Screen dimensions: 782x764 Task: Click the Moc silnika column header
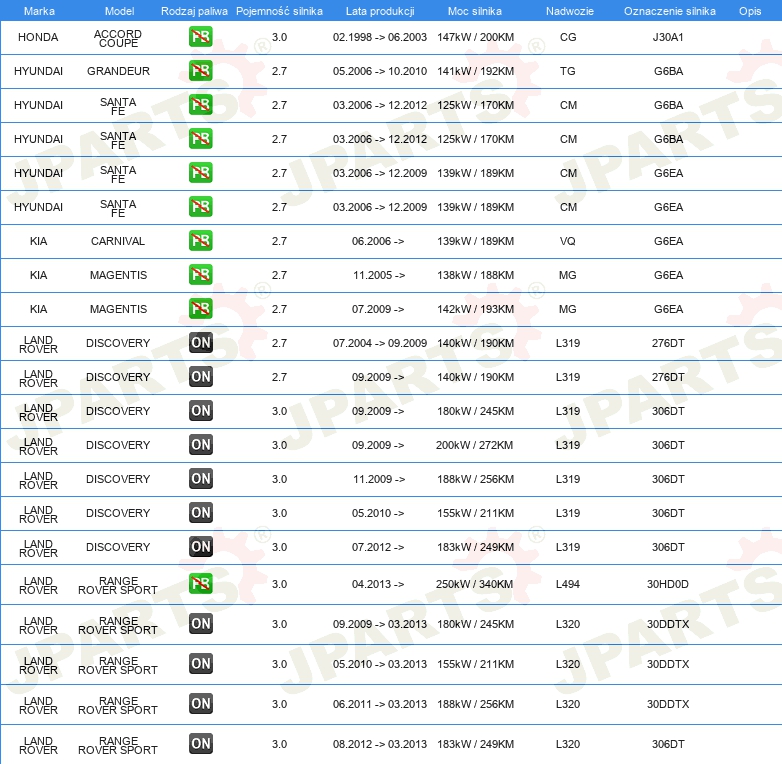click(x=475, y=11)
